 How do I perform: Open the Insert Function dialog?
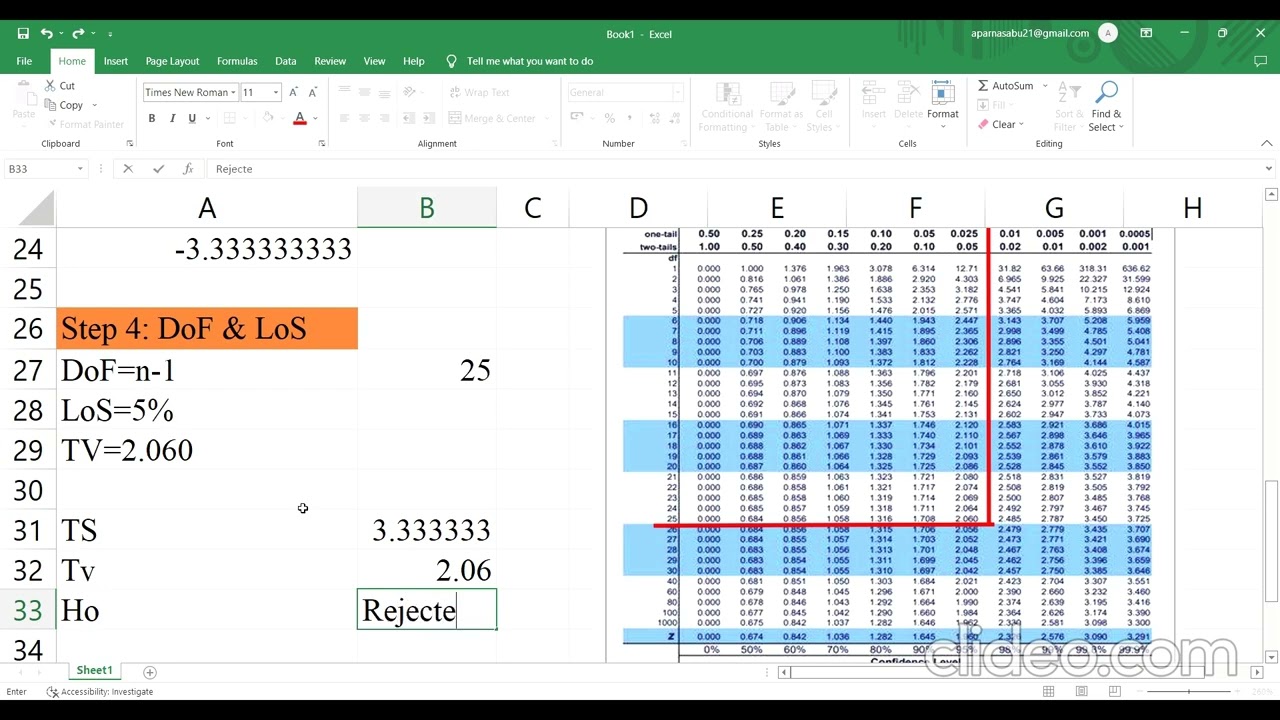[187, 169]
